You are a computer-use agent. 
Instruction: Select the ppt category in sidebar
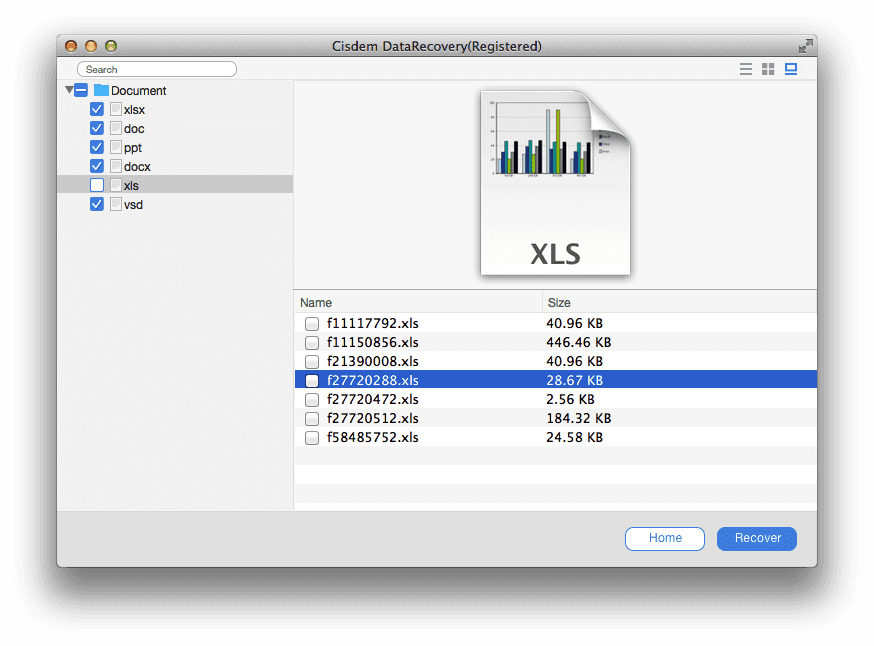click(133, 147)
